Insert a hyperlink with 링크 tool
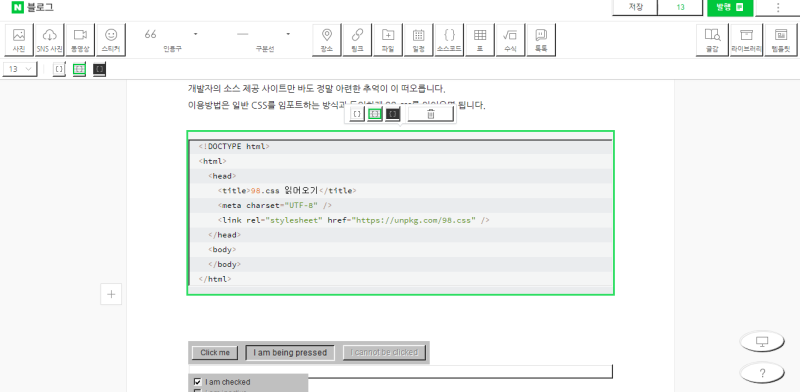 point(358,39)
